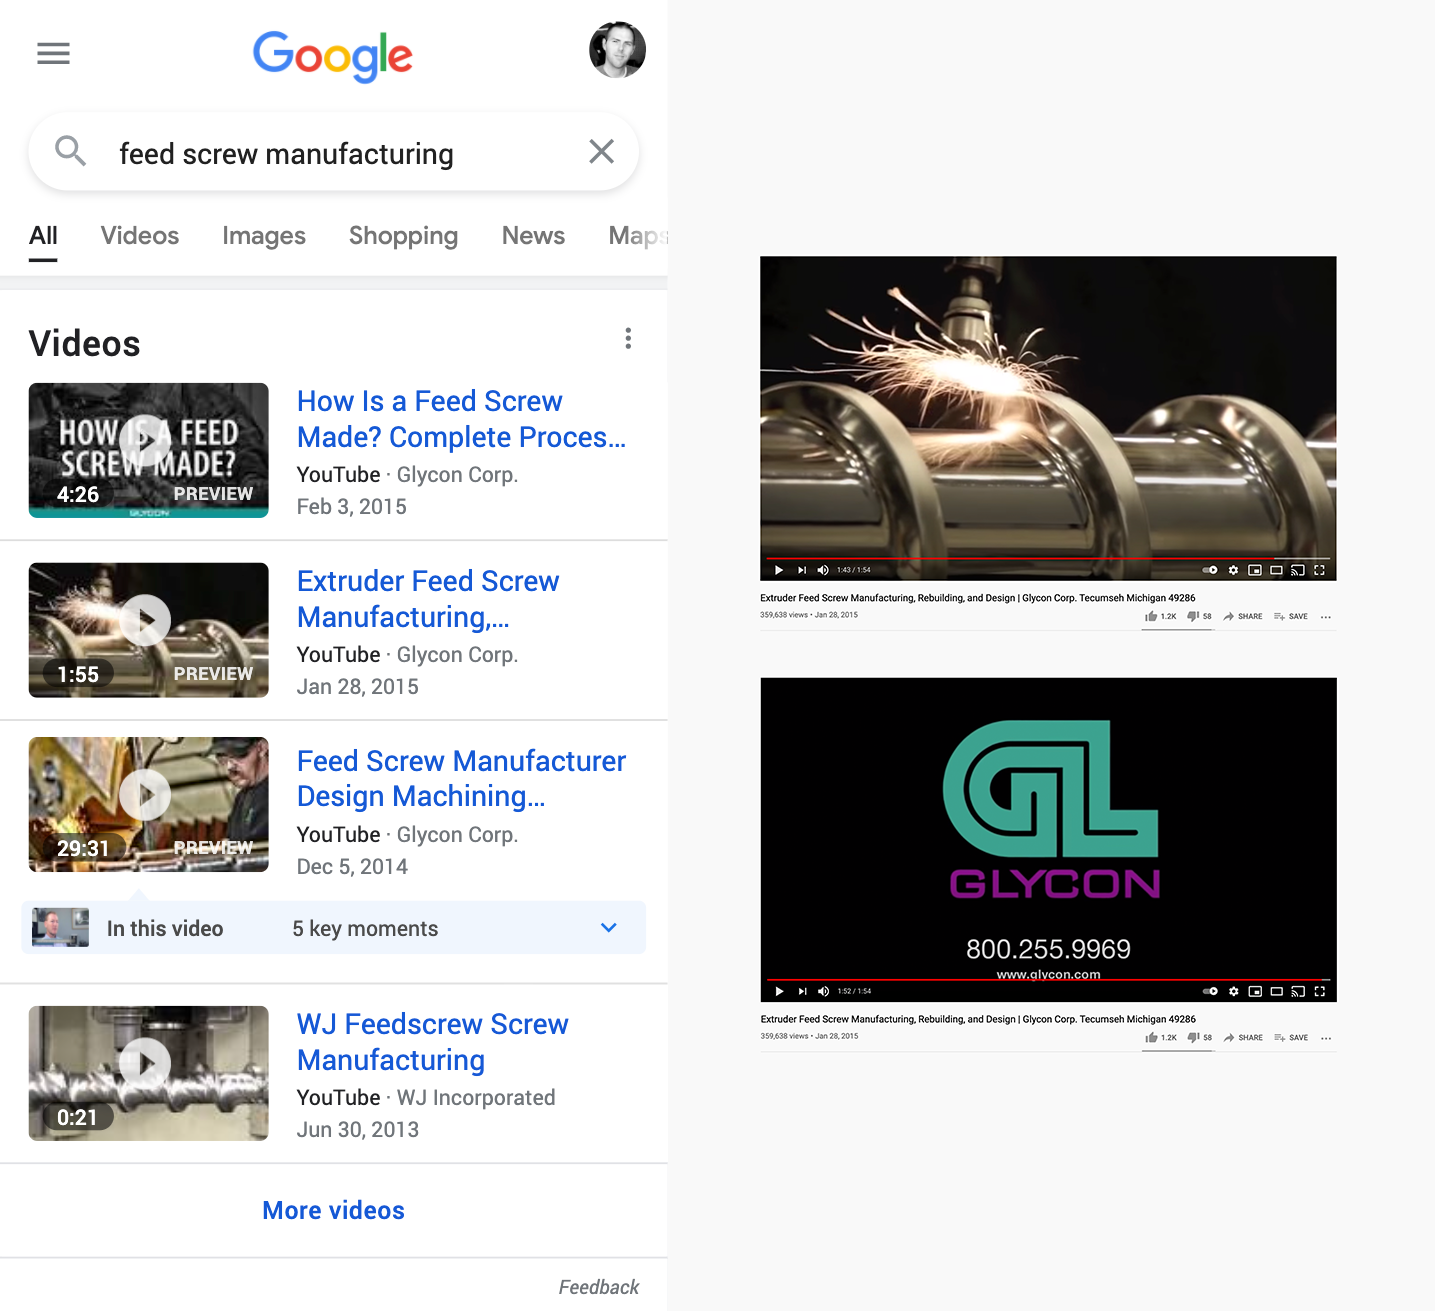Image resolution: width=1435 pixels, height=1311 pixels.
Task: Click the More videos link
Action: [x=333, y=1210]
